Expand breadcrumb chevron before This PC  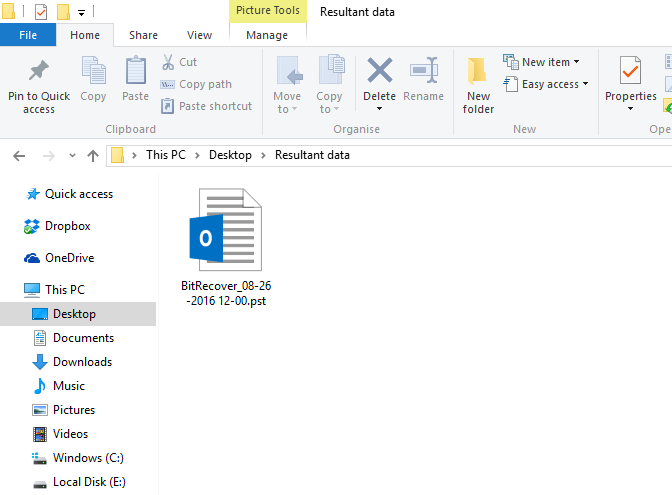(x=135, y=156)
